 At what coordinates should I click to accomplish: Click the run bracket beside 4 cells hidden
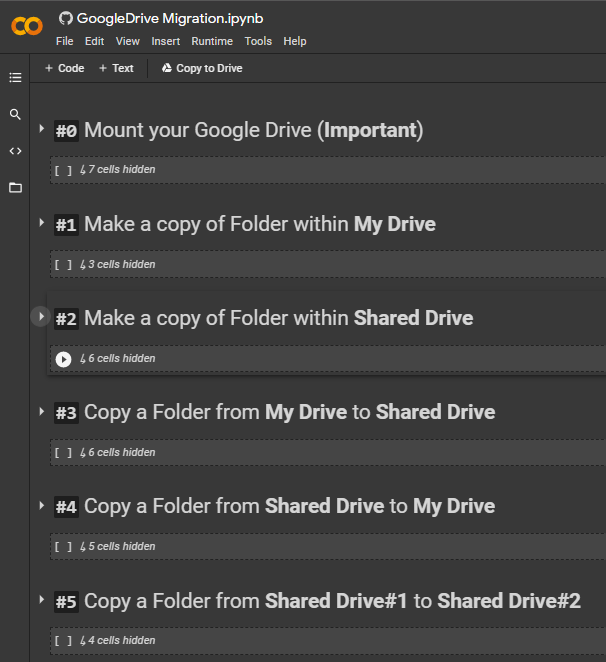(63, 641)
